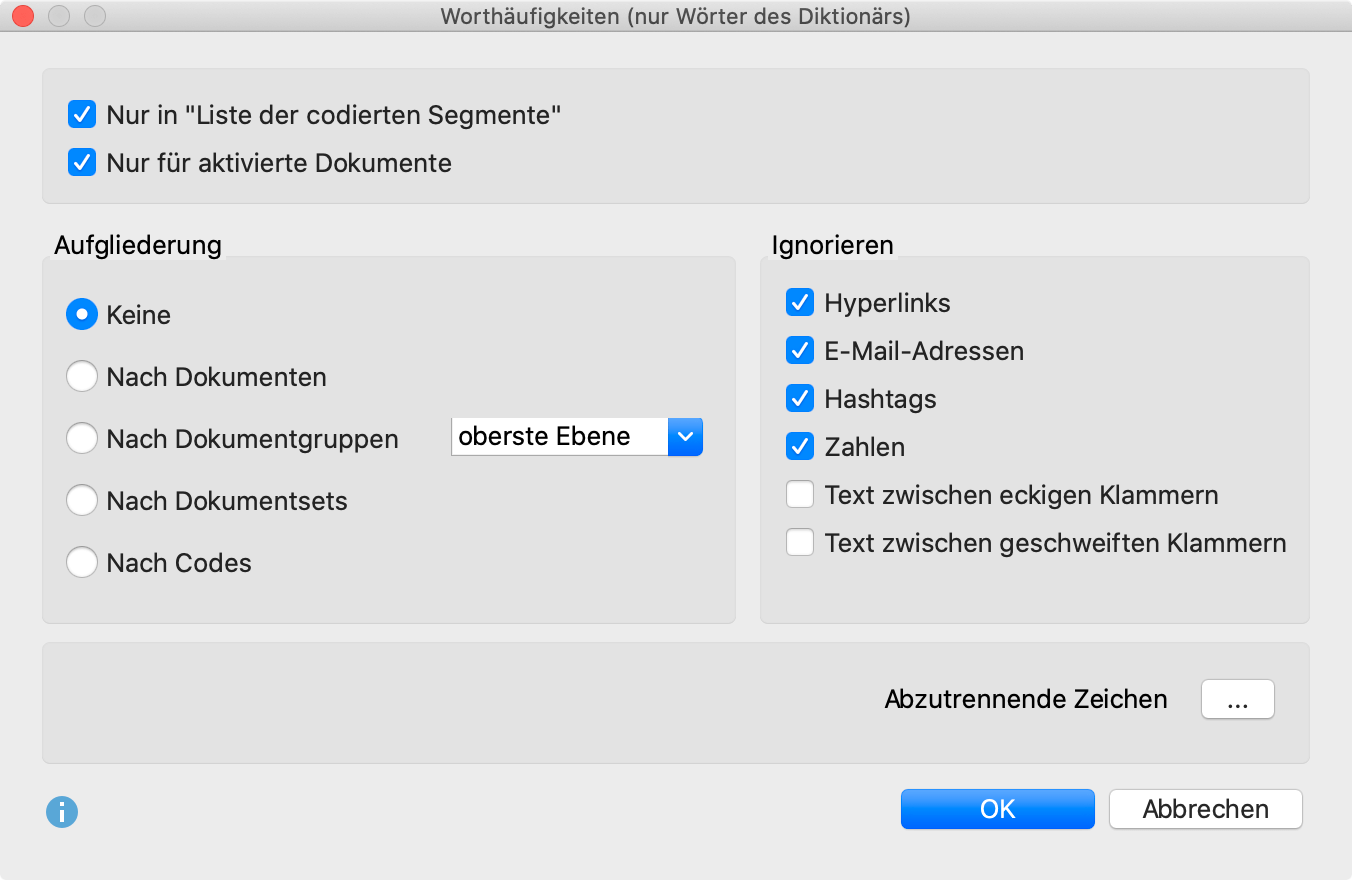The height and width of the screenshot is (880, 1352).
Task: Uncheck Nur in "Liste der codierten Segmente"
Action: pos(82,115)
